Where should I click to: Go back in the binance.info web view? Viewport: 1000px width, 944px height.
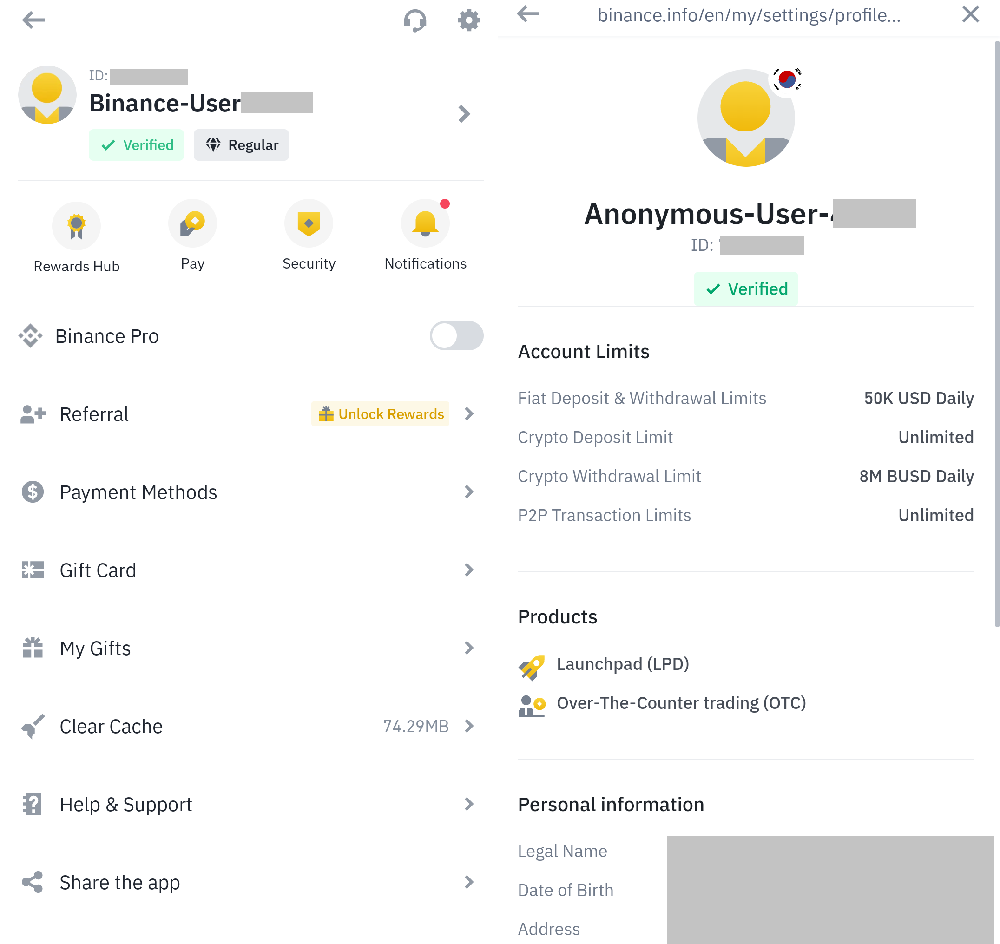[x=528, y=13]
